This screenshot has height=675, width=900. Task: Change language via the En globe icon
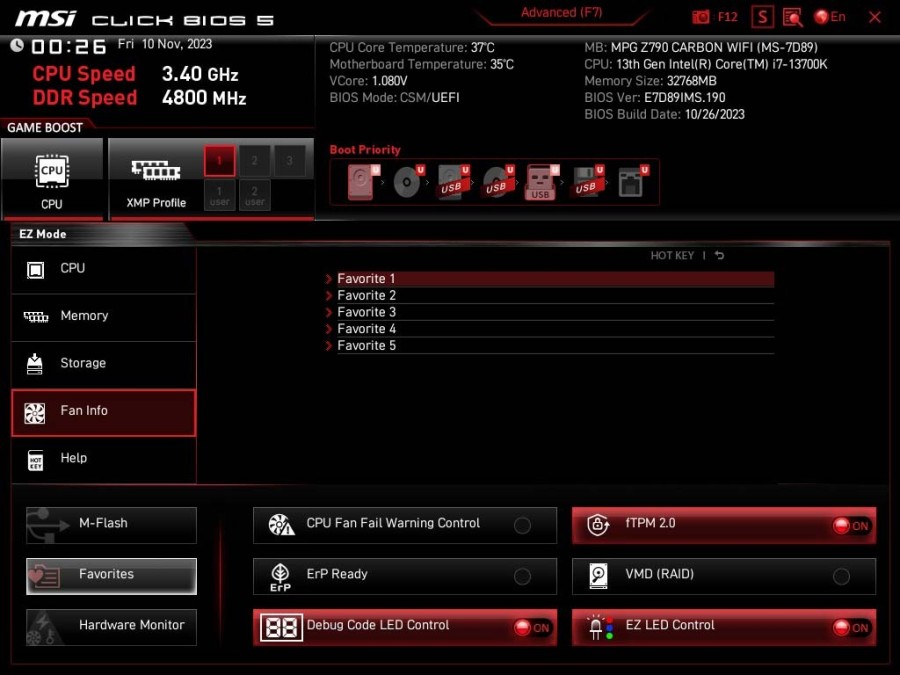(830, 17)
